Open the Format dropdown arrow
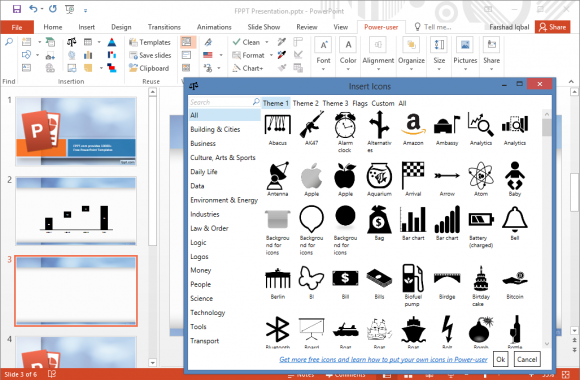The width and height of the screenshot is (580, 380). (x=271, y=56)
